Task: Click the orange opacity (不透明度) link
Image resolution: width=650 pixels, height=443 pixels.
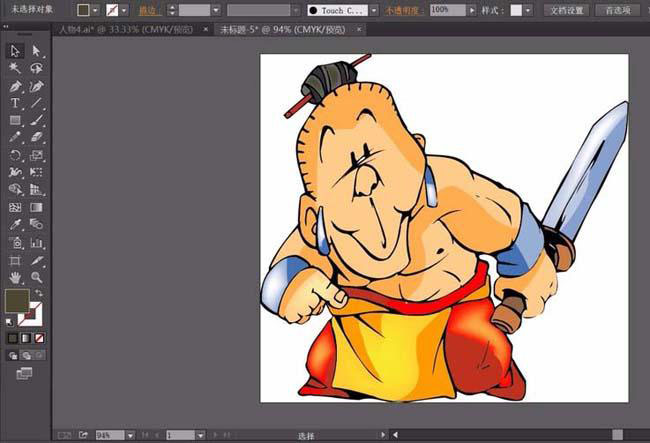Action: tap(403, 10)
